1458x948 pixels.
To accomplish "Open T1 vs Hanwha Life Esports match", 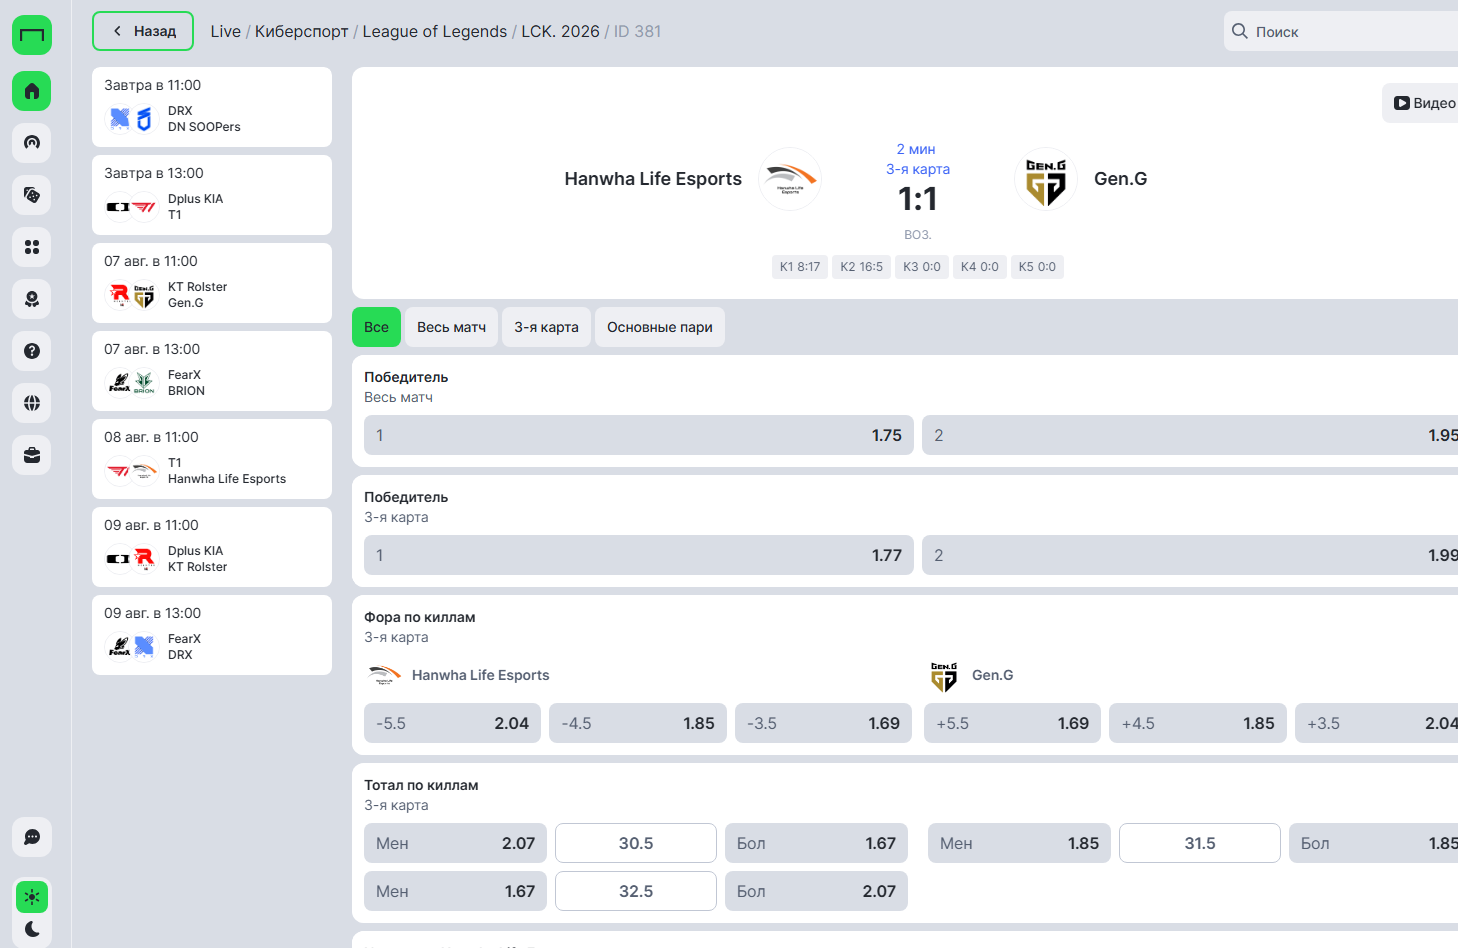I will click(x=212, y=459).
